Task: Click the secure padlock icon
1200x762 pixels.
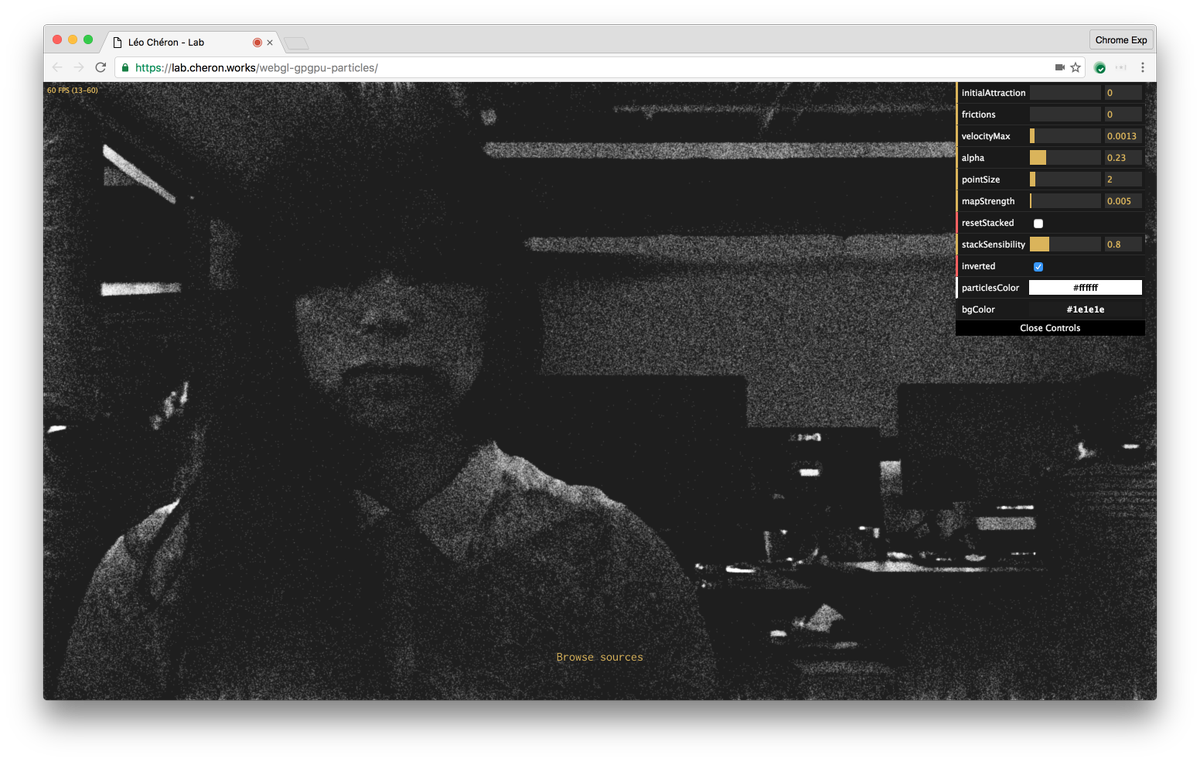Action: 125,68
